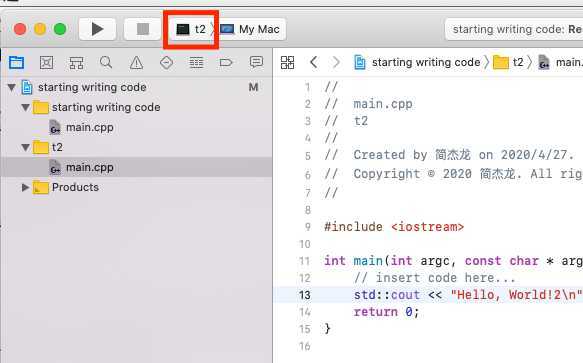The width and height of the screenshot is (583, 363).
Task: Click the int main function declaration
Action: (453, 261)
